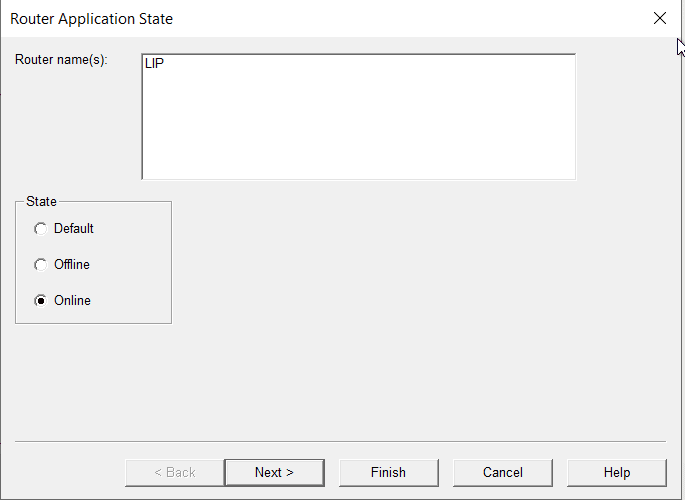
Task: Open Help for this dialog
Action: (616, 472)
